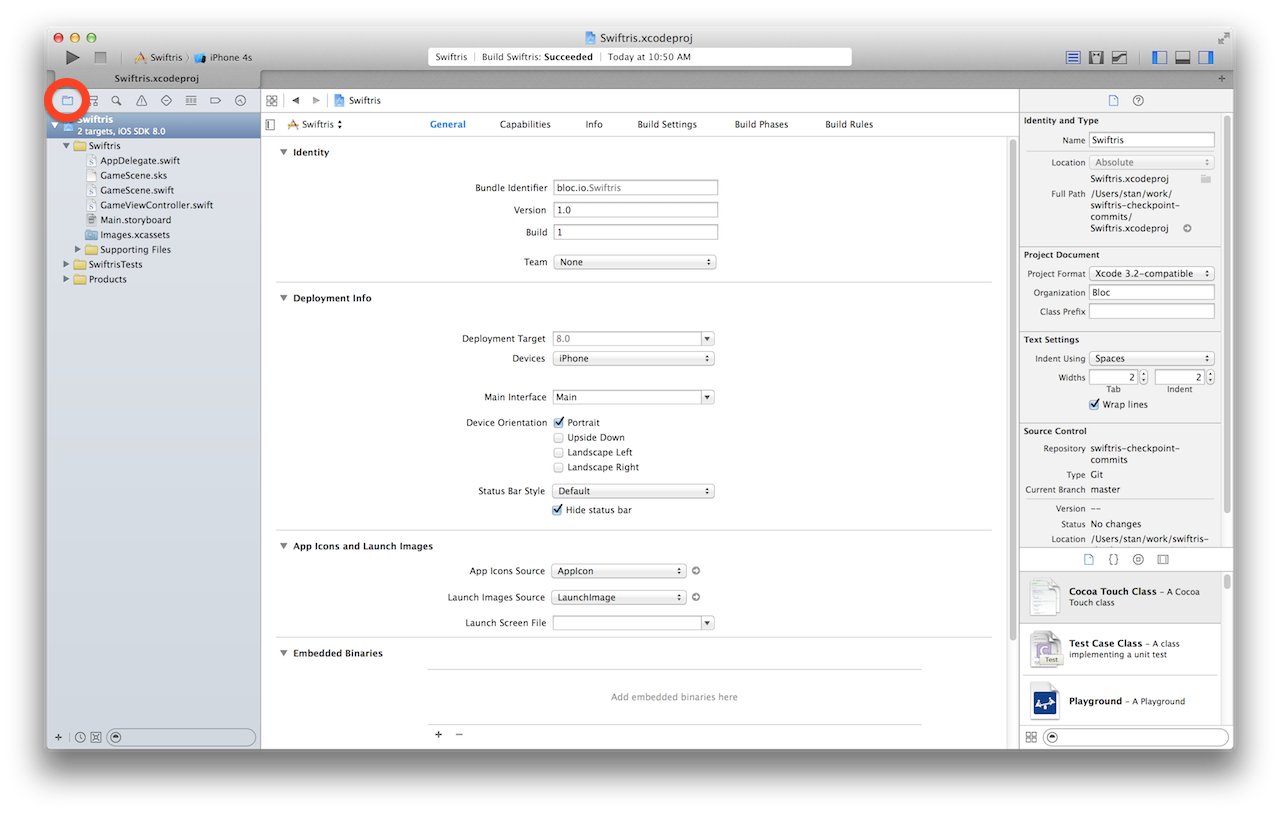Open the Project navigator folder icon
Viewport: 1280px width, 814px height.
click(68, 101)
